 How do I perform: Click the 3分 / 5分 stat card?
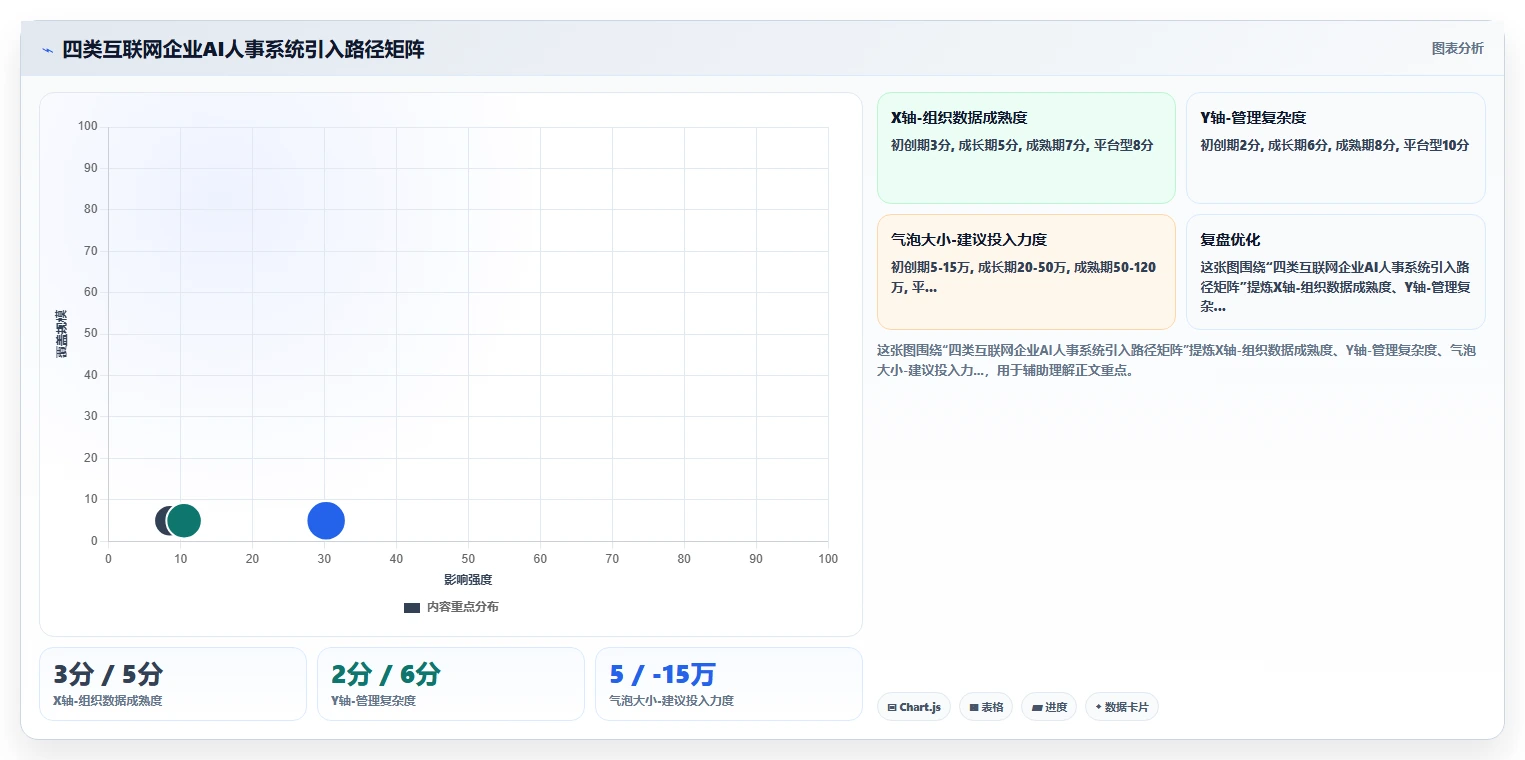point(173,684)
